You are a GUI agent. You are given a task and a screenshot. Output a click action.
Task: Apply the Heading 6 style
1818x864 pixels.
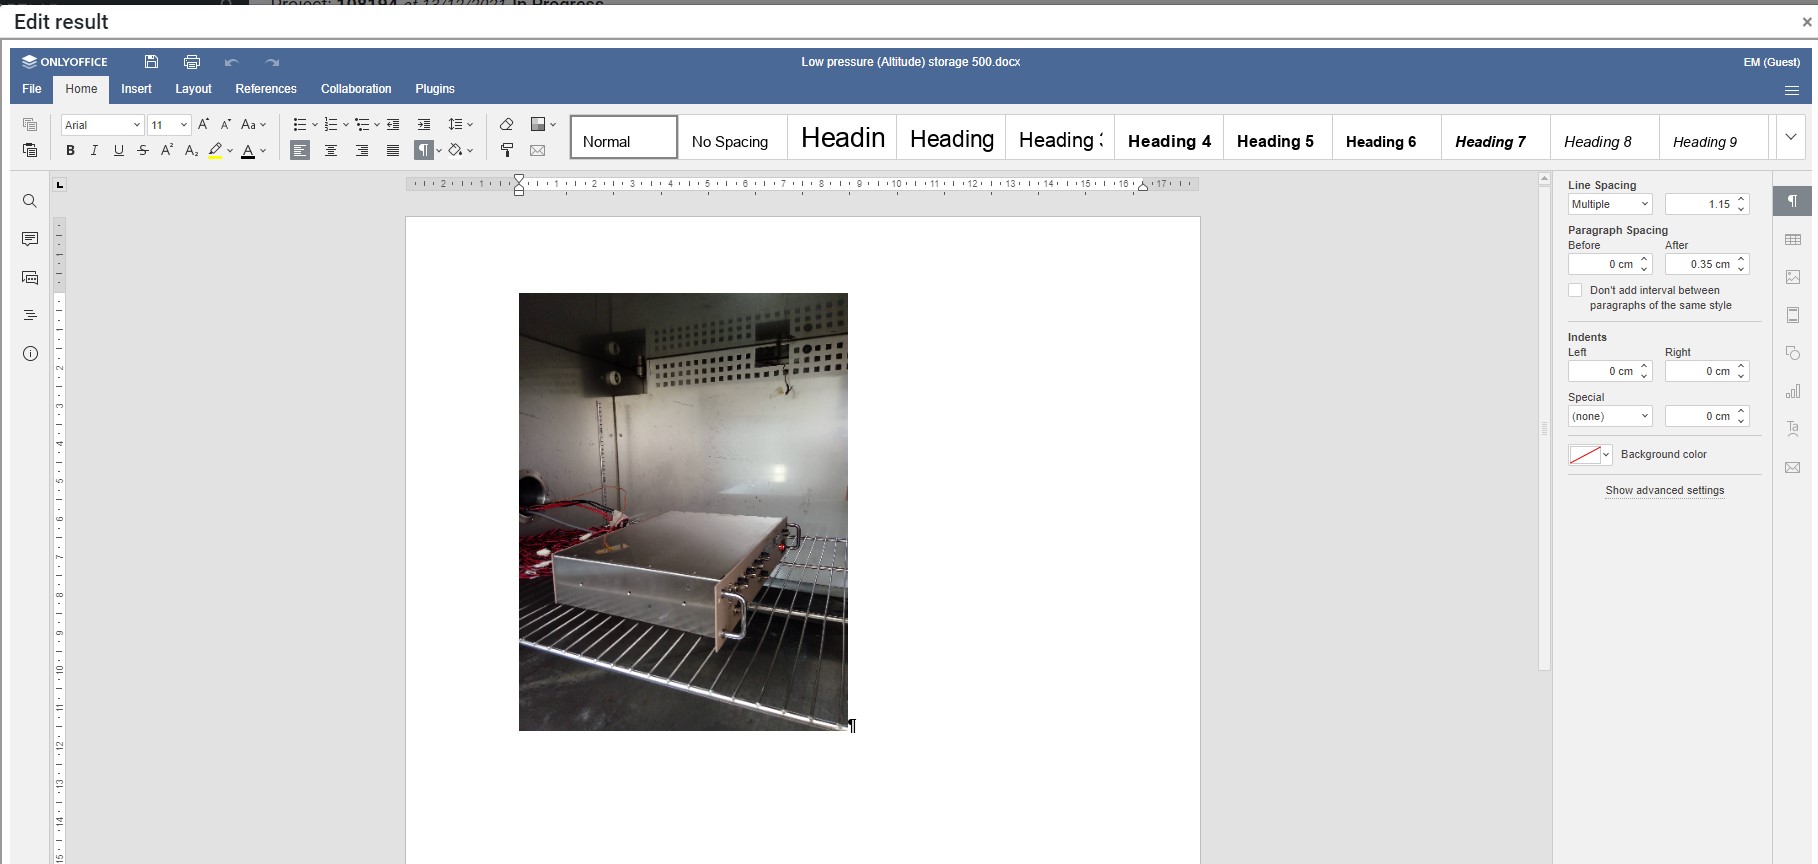pyautogui.click(x=1386, y=137)
